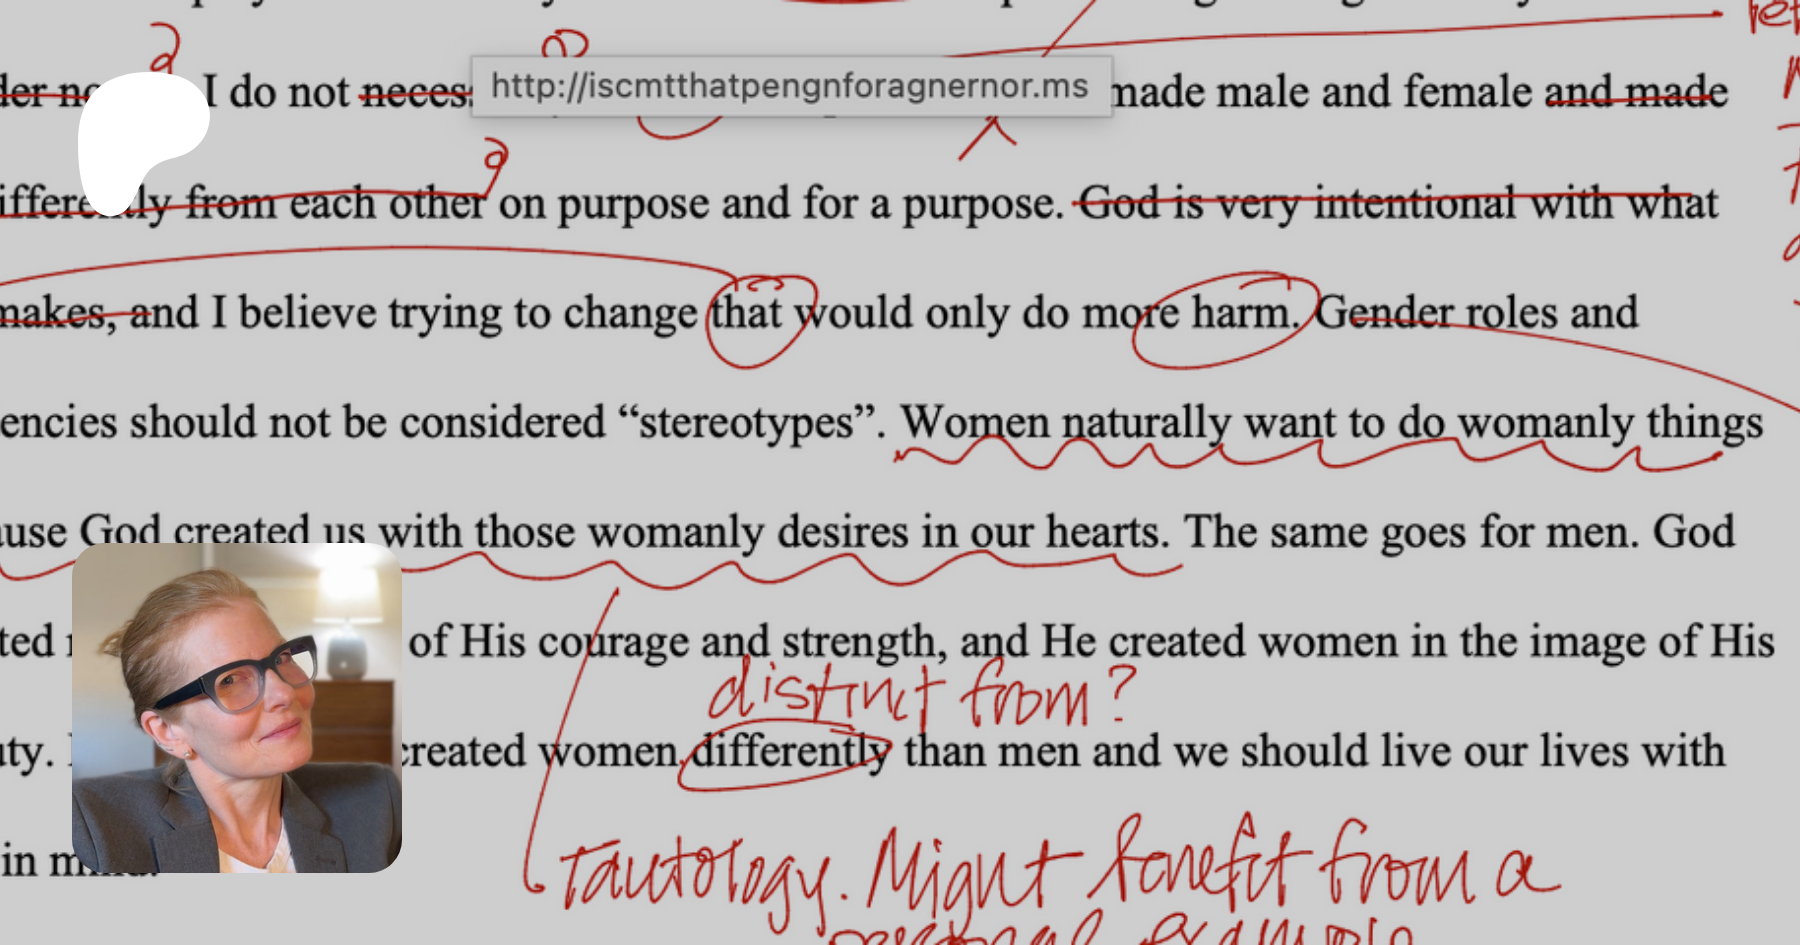This screenshot has height=945, width=1800.
Task: Click the words "made male and female"
Action: pos(1320,93)
